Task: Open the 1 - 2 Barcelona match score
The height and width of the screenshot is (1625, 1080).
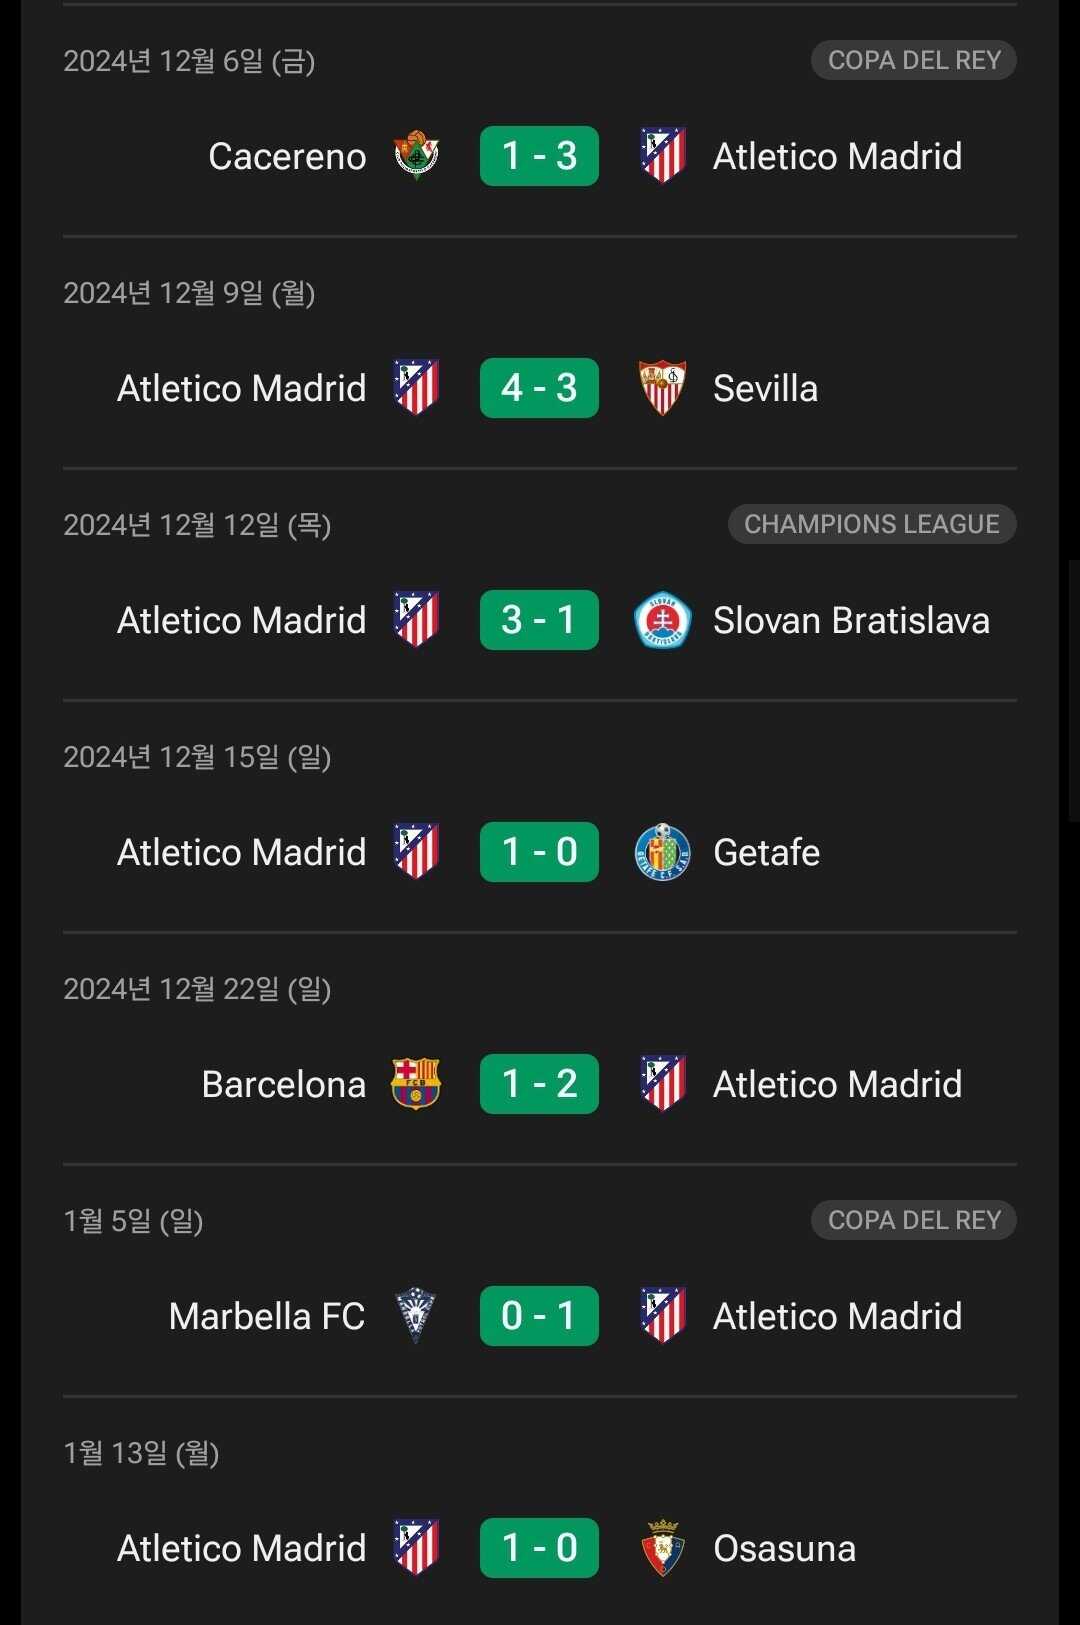Action: click(x=539, y=1084)
